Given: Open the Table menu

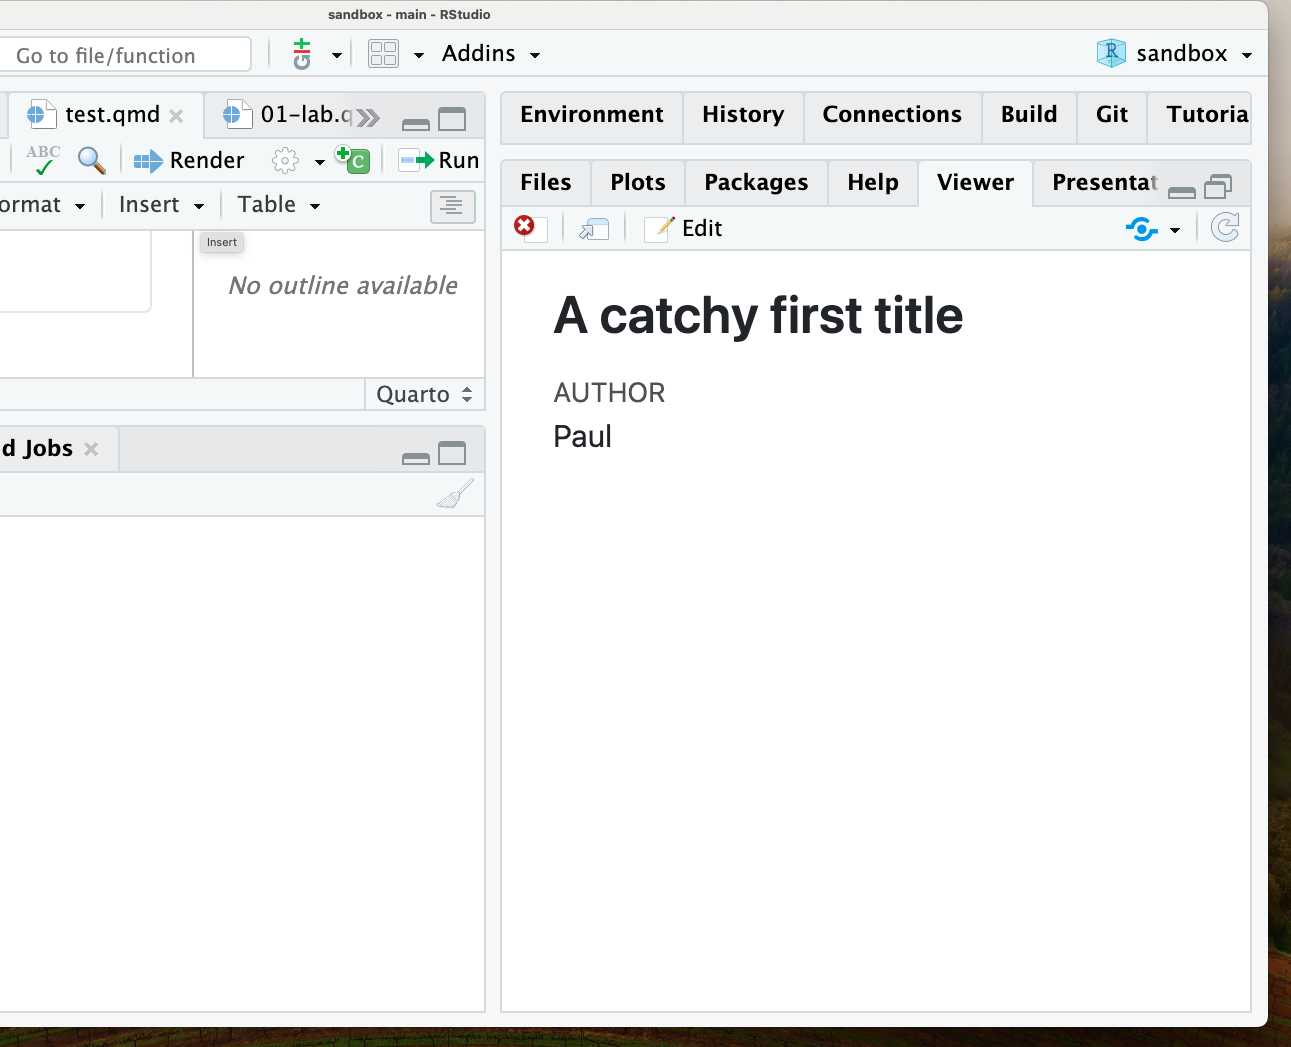Looking at the screenshot, I should (278, 205).
